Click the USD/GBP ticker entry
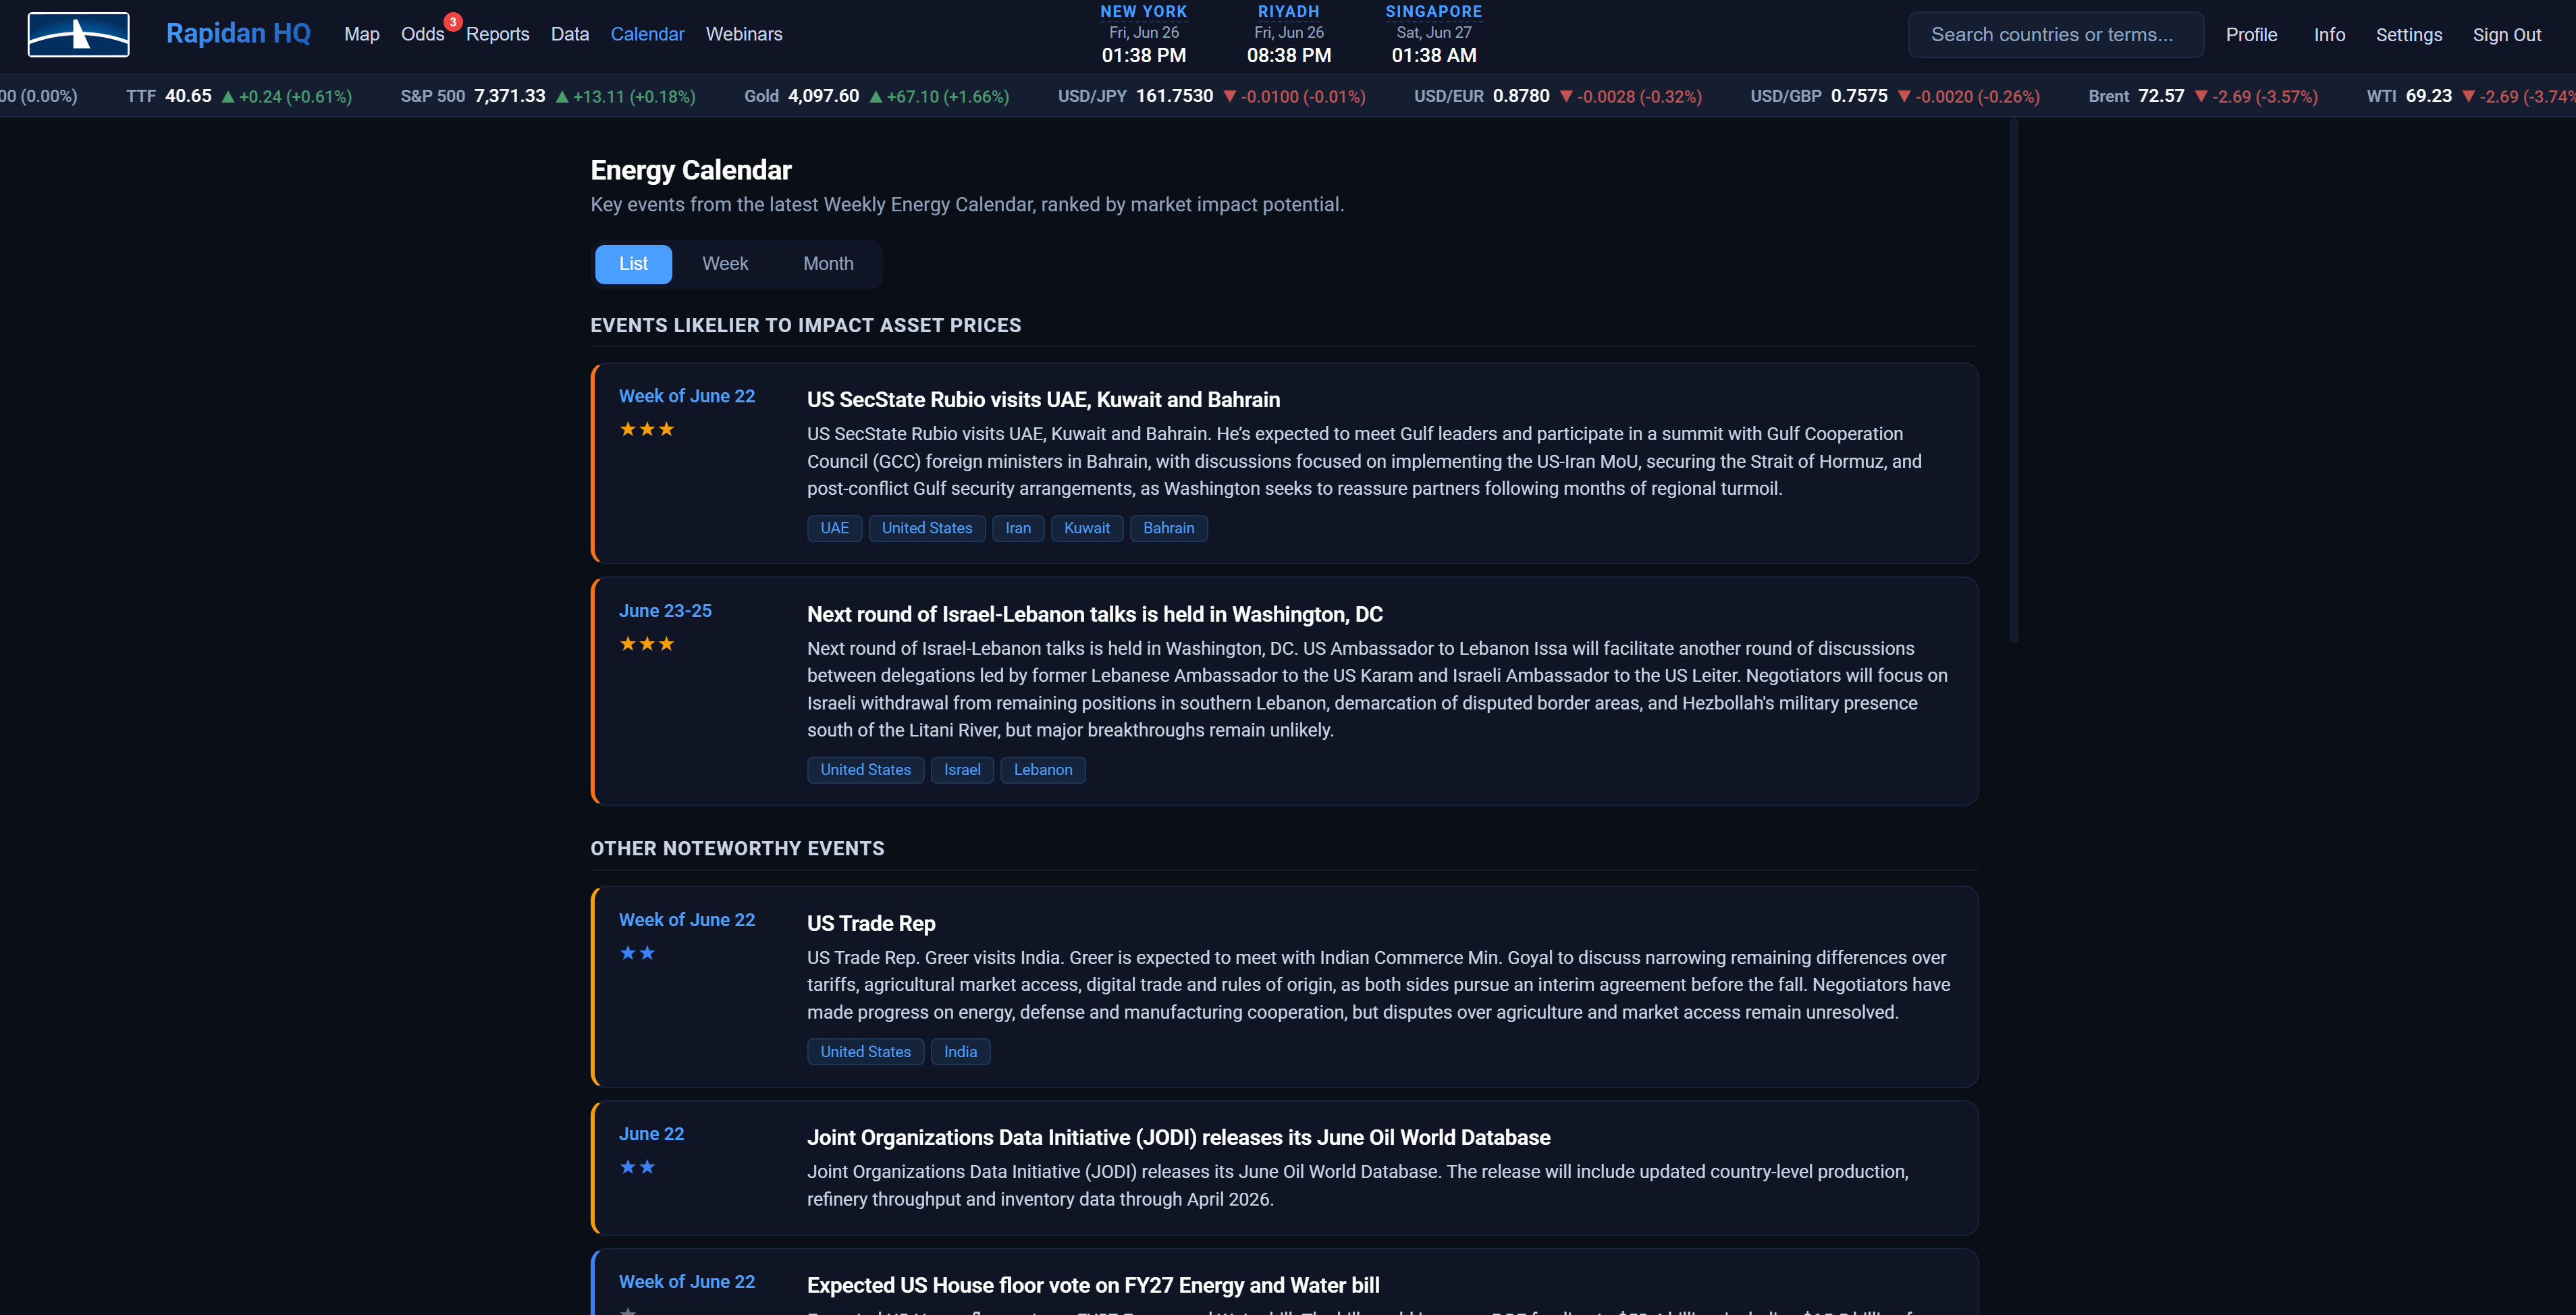This screenshot has width=2576, height=1315. coord(1895,96)
